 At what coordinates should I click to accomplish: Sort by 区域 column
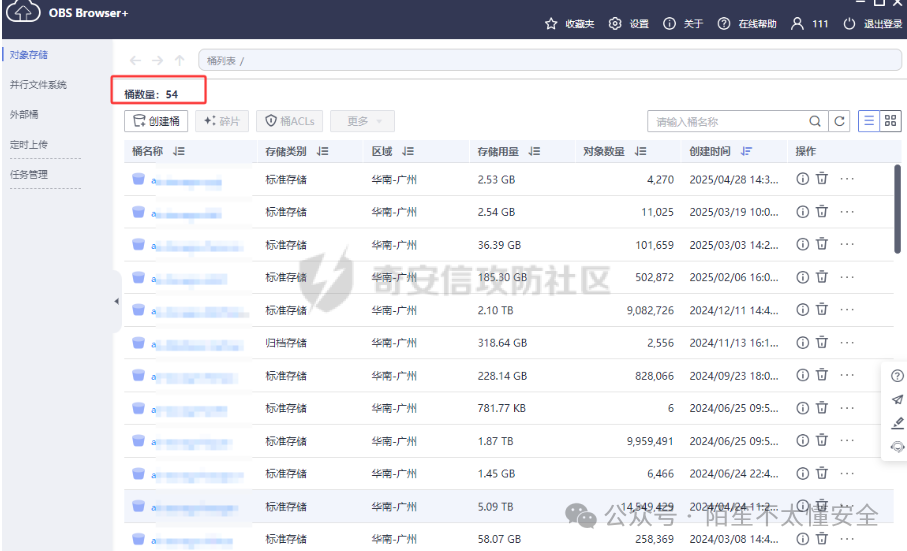point(408,151)
